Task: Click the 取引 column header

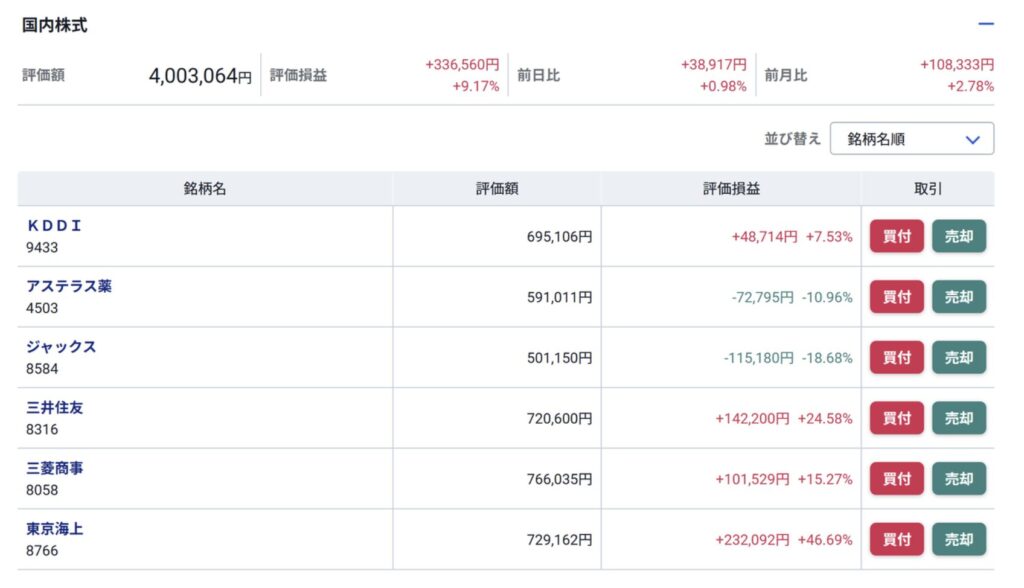Action: point(928,189)
